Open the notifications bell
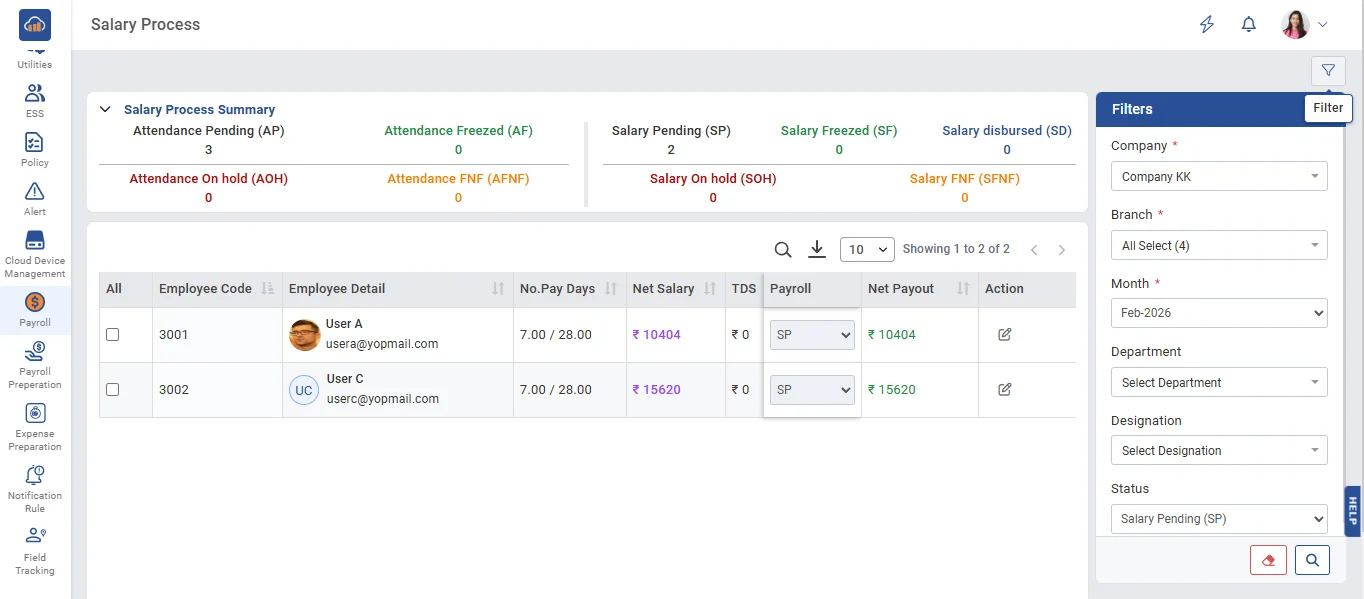 [1248, 25]
